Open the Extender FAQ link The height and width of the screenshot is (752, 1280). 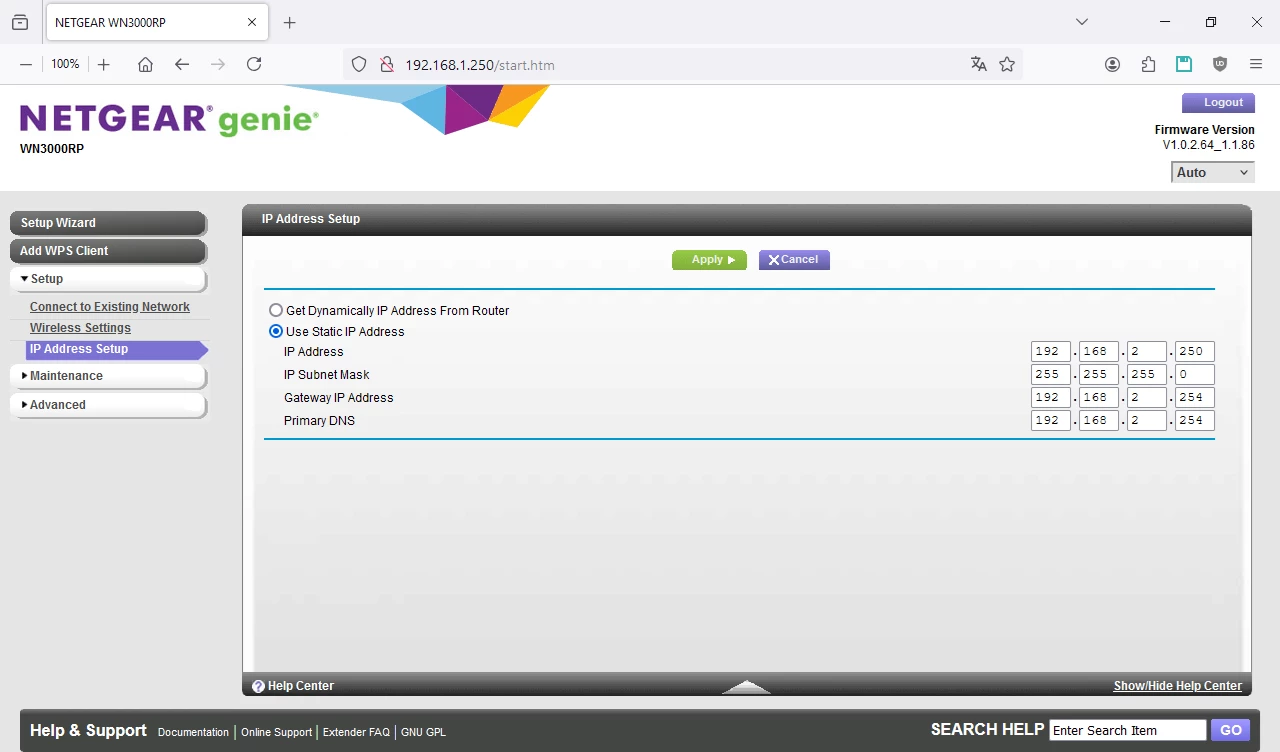click(356, 732)
